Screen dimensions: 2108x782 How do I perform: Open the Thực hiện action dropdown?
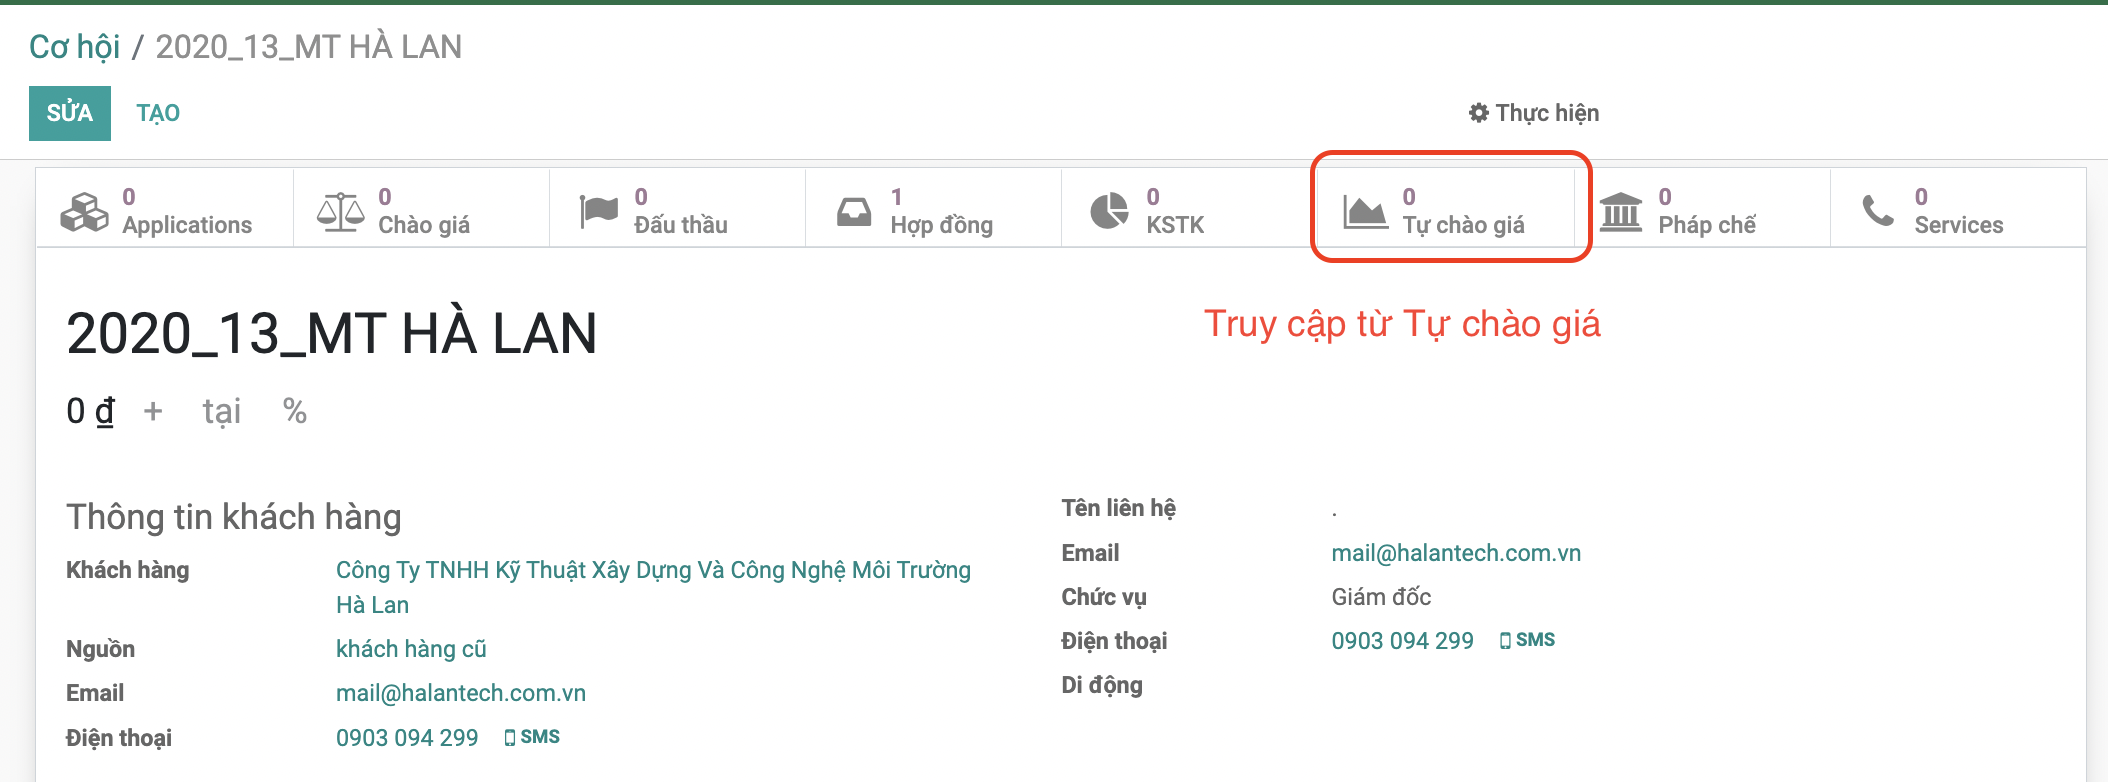point(1534,113)
